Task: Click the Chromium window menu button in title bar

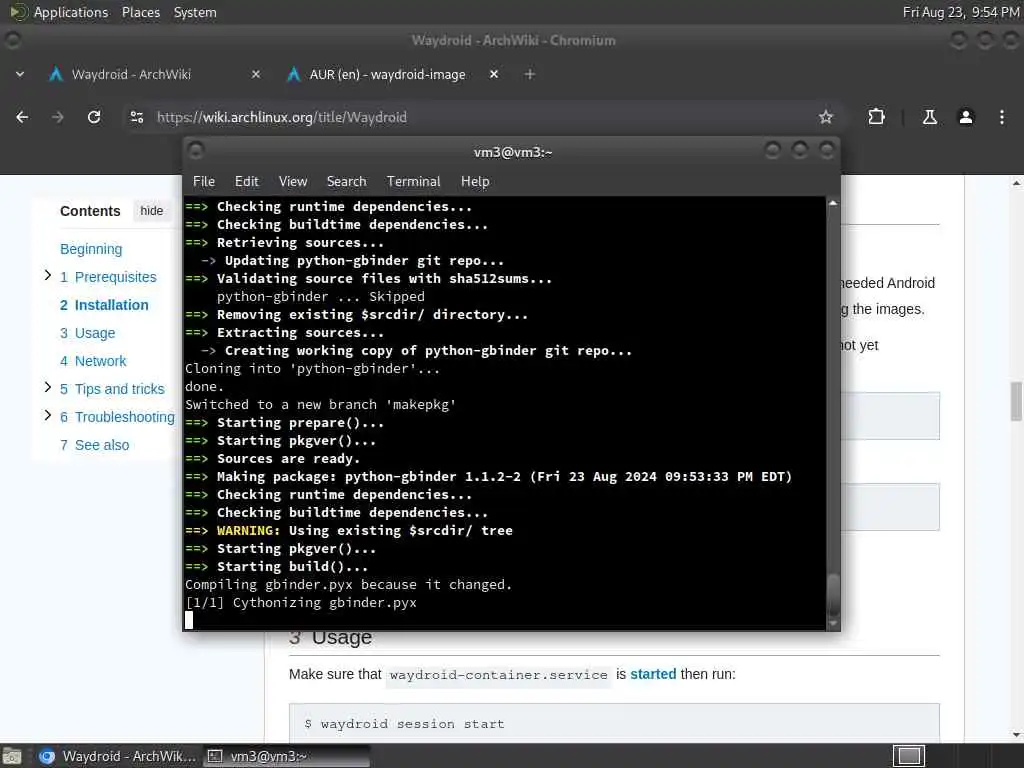Action: coord(12,40)
